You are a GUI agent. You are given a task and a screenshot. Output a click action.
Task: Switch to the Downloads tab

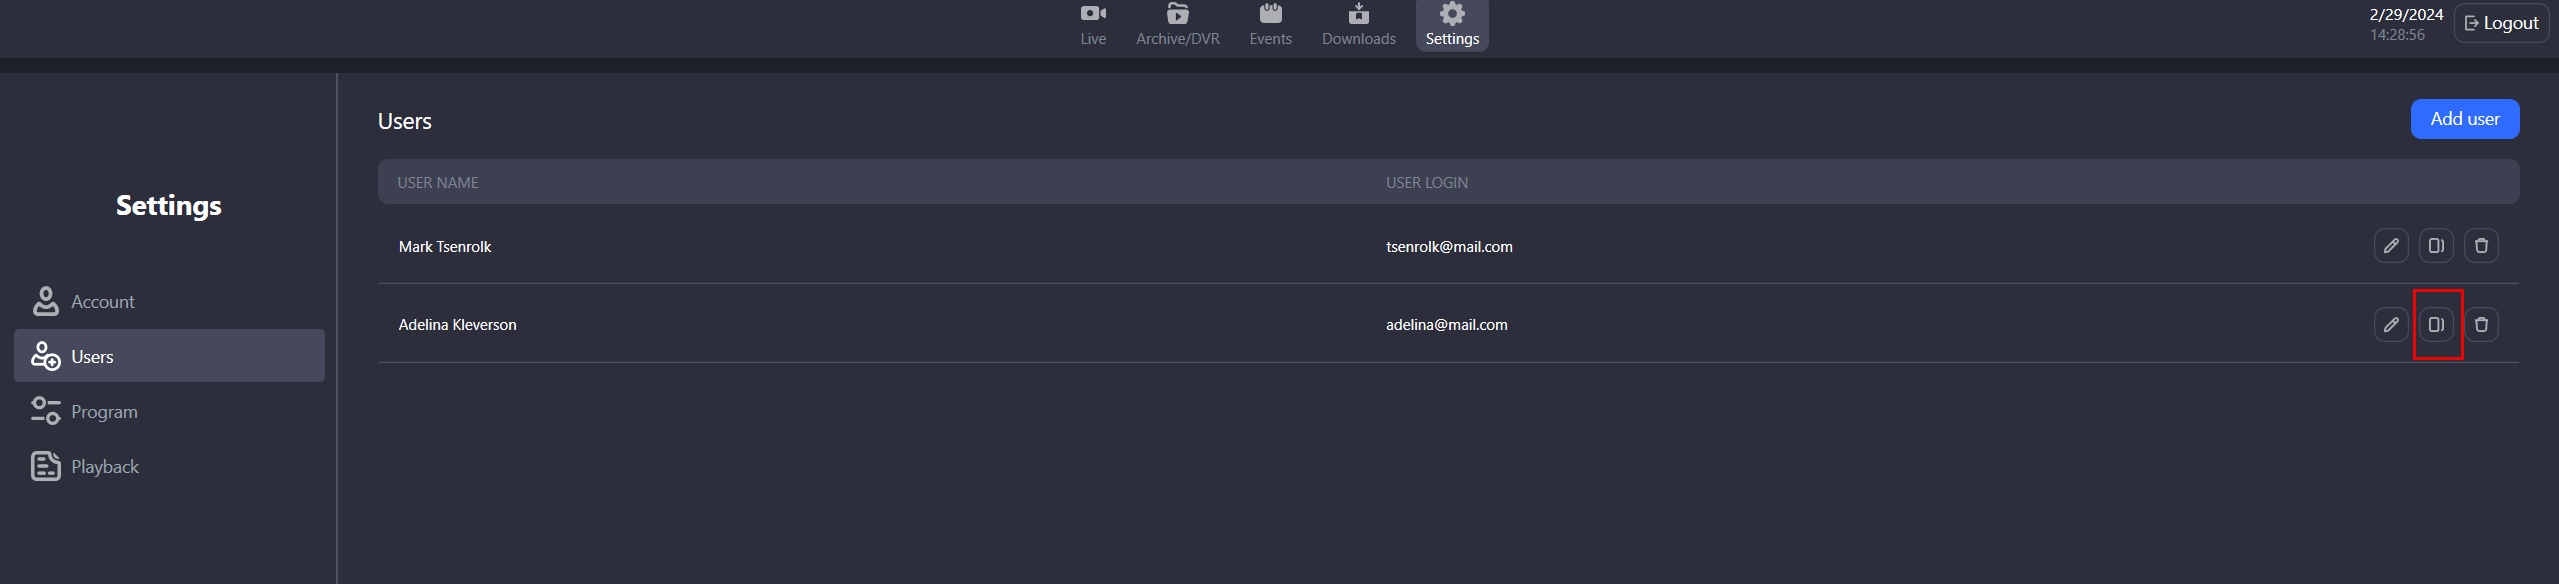click(x=1358, y=25)
